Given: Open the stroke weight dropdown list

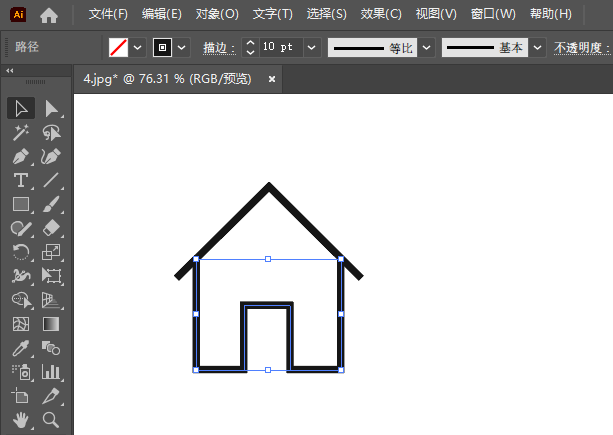Looking at the screenshot, I should tap(312, 48).
